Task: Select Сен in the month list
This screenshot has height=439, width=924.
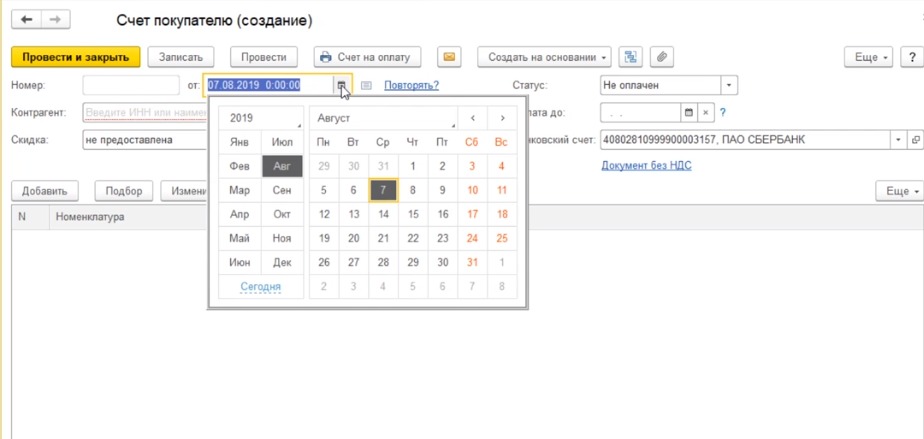Action: coord(282,190)
